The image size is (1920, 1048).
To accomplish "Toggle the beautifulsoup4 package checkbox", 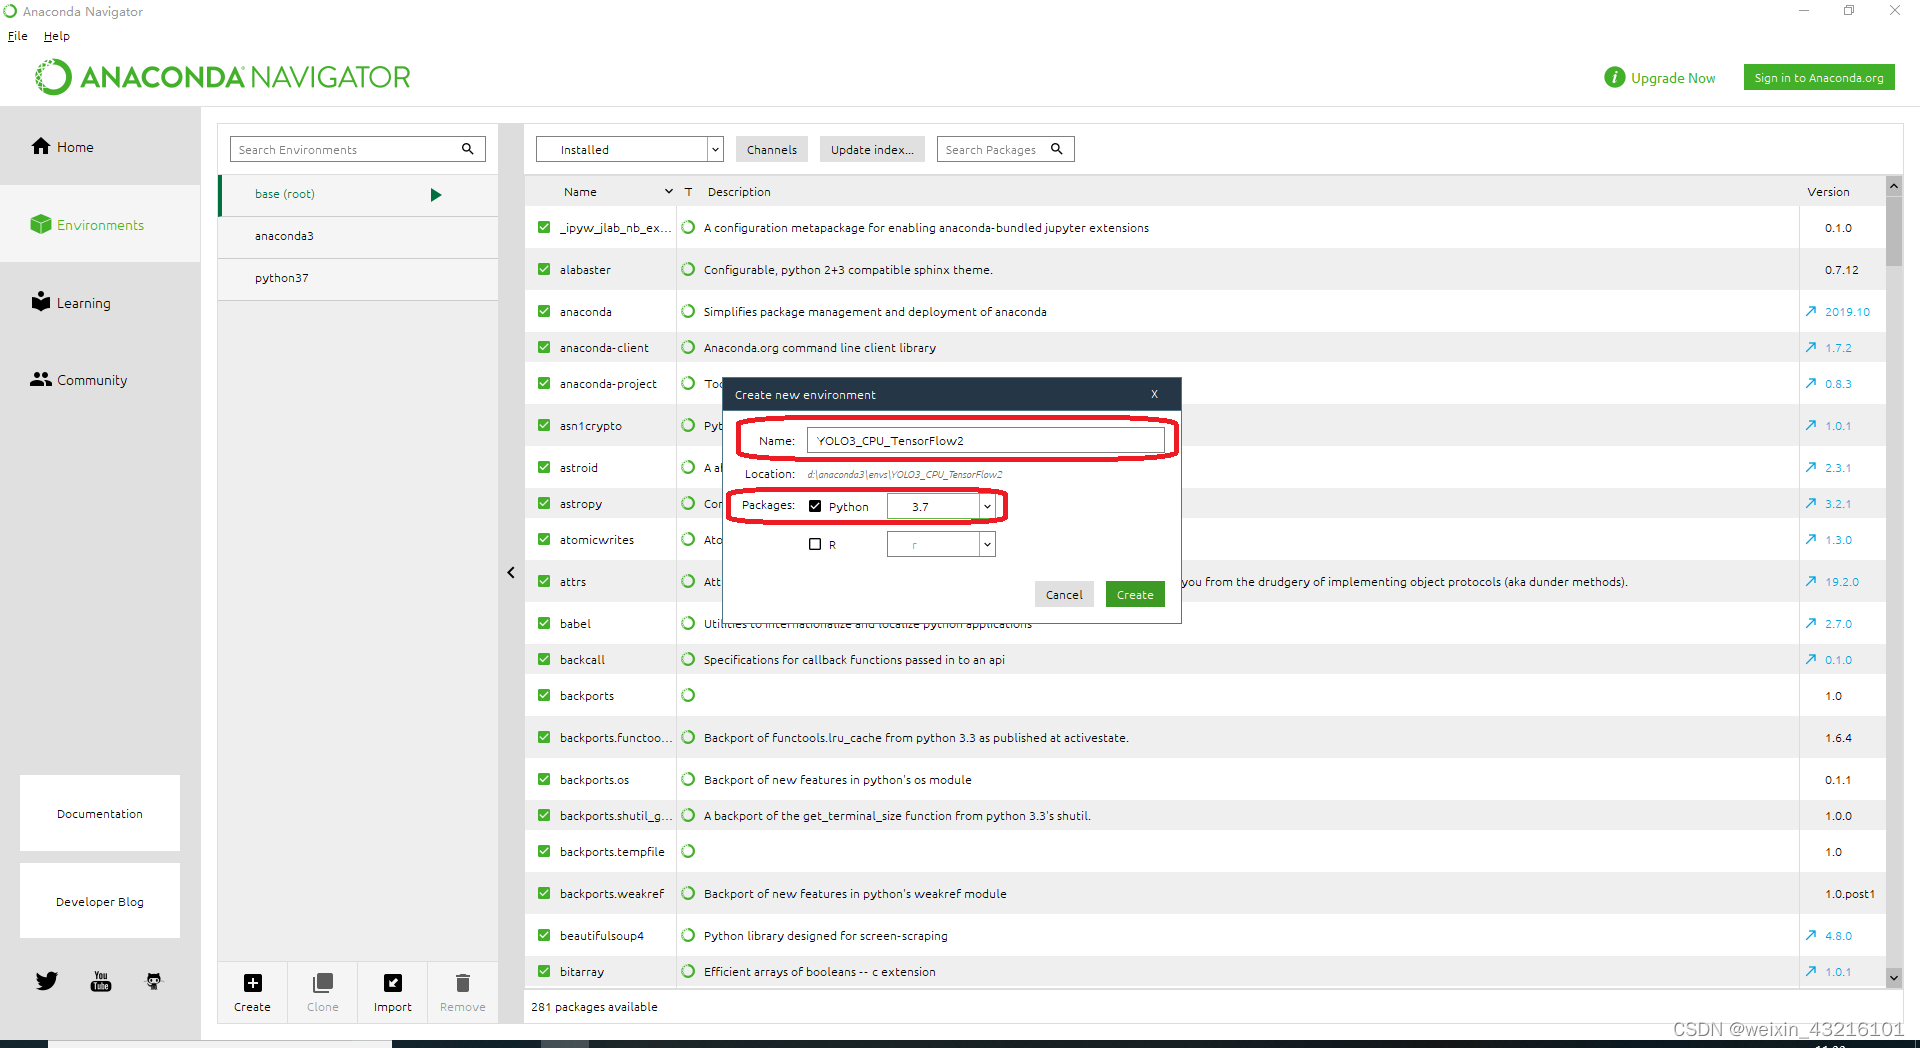I will 544,935.
